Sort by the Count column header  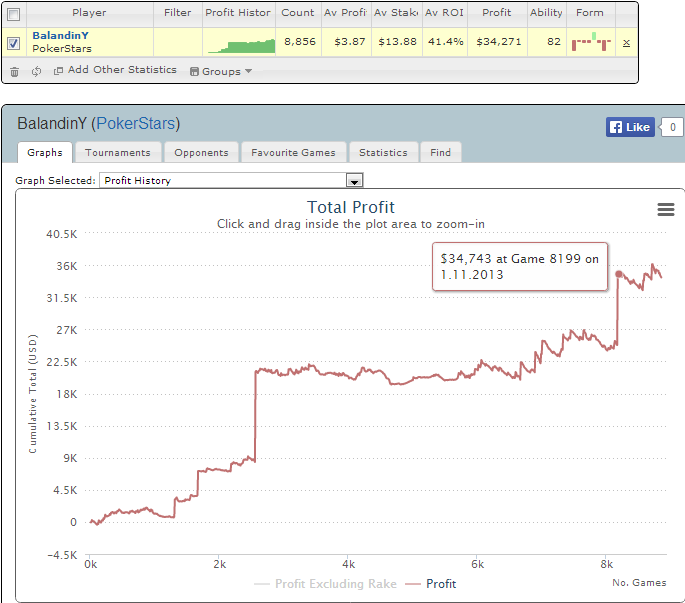(298, 13)
